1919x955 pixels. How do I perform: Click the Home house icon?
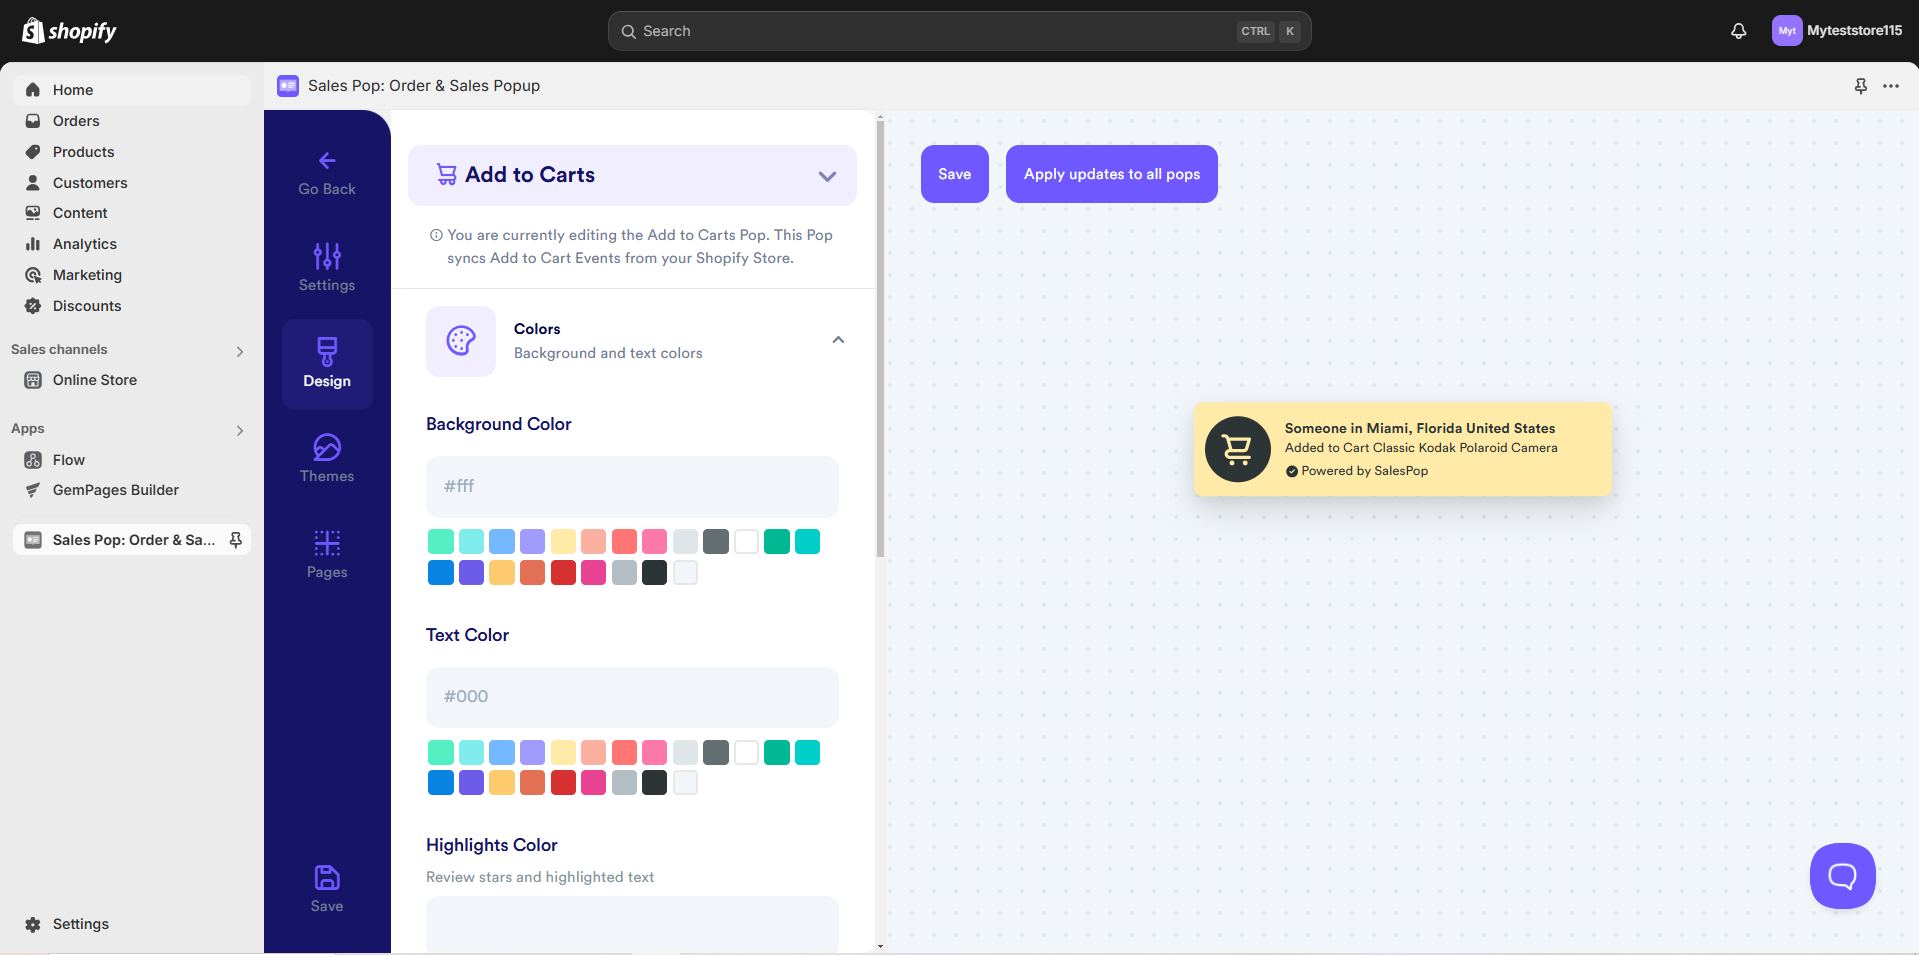click(x=33, y=90)
